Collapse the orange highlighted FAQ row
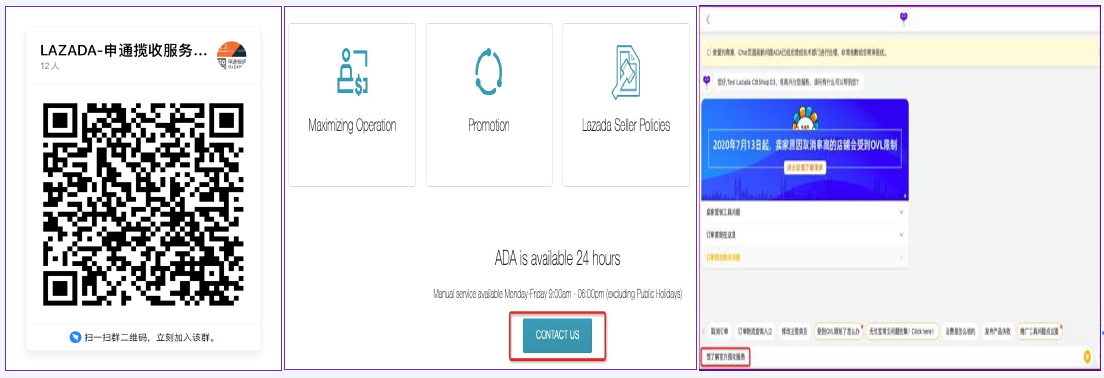The width and height of the screenshot is (1104, 378). (x=805, y=257)
